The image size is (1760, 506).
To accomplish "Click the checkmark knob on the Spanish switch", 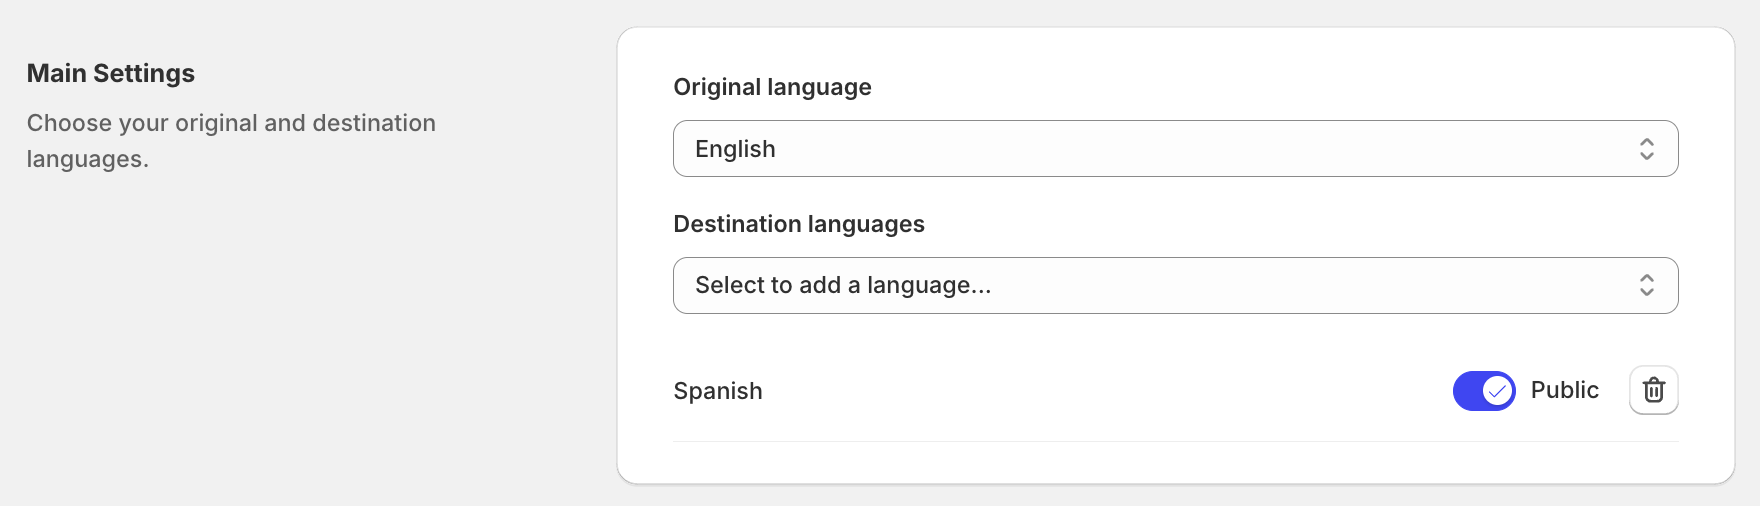I will [1497, 391].
